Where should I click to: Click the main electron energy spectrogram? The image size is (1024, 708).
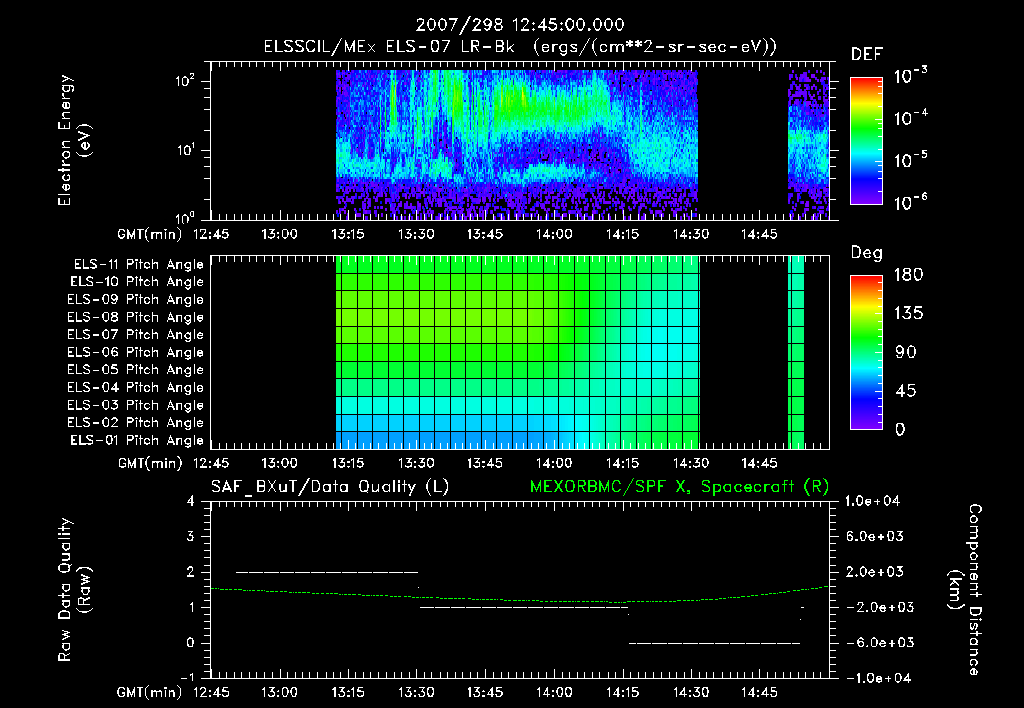coord(517,144)
